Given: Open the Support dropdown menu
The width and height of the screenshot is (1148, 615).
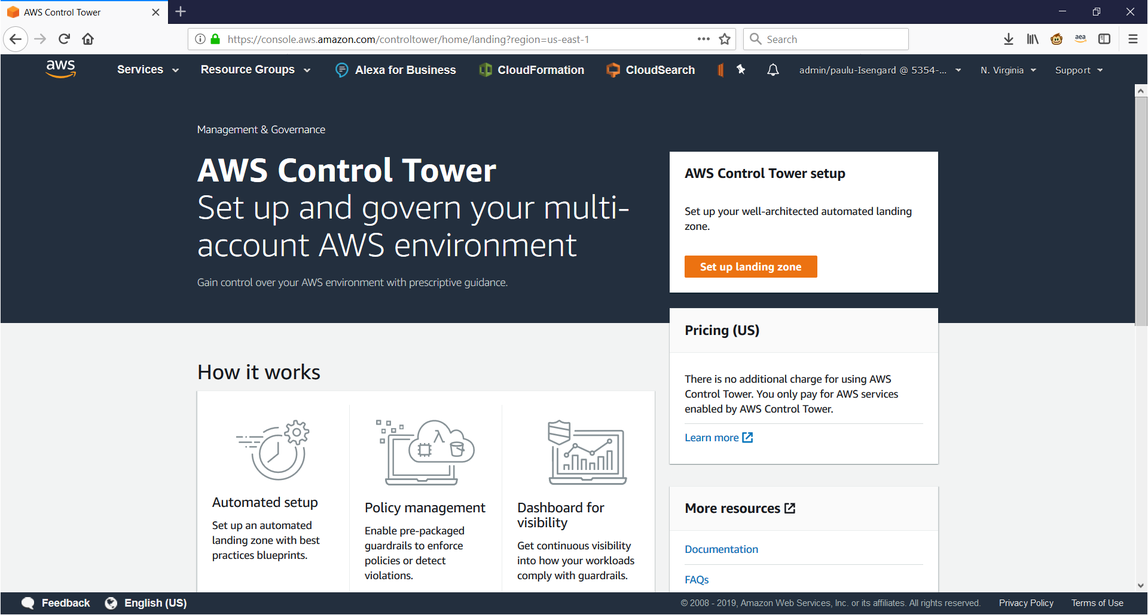Looking at the screenshot, I should (1078, 70).
